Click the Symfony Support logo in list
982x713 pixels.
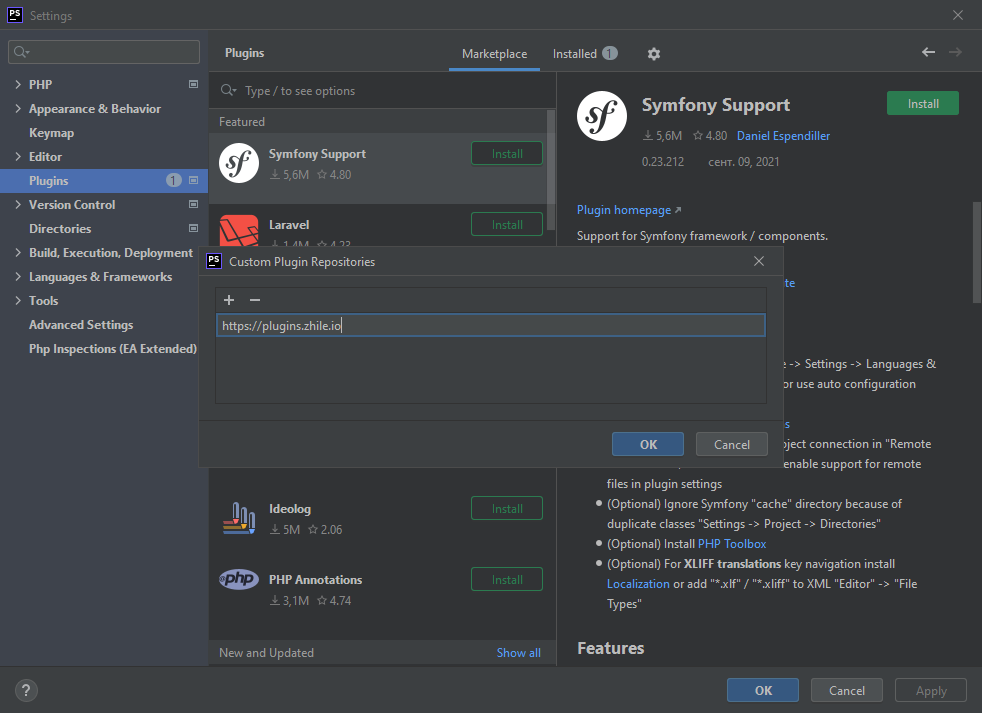pyautogui.click(x=239, y=163)
